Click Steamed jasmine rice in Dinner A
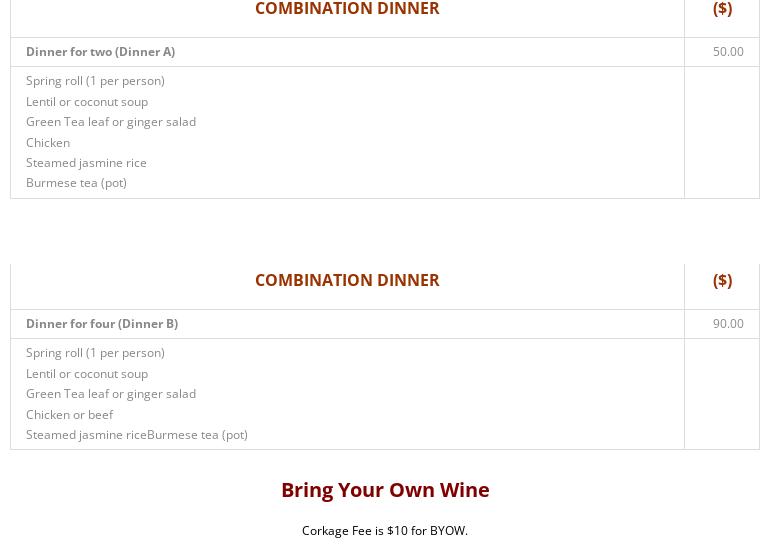The width and height of the screenshot is (770, 560). click(86, 163)
